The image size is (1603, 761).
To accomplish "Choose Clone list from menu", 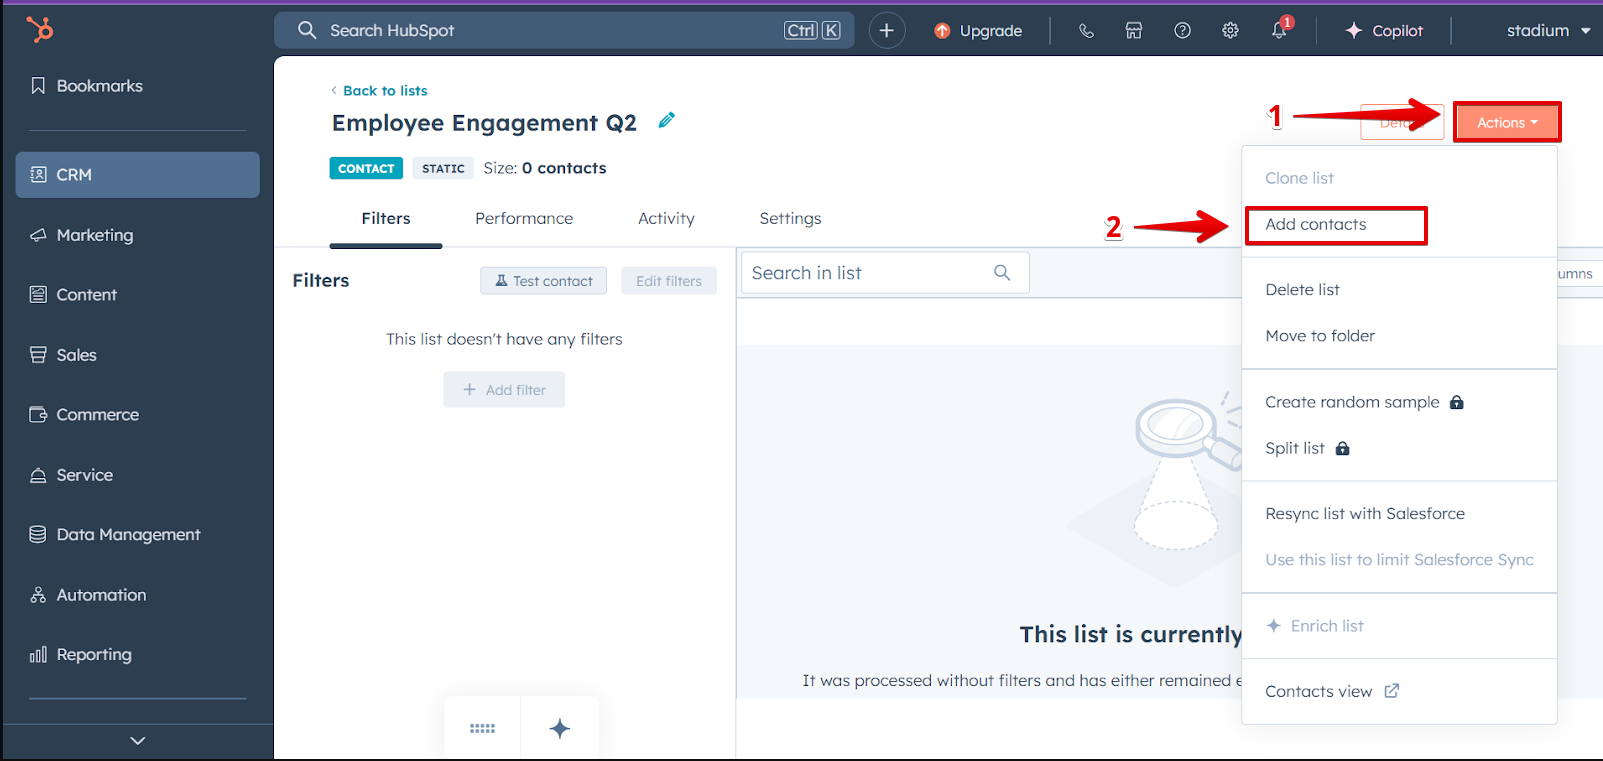I will (1299, 178).
